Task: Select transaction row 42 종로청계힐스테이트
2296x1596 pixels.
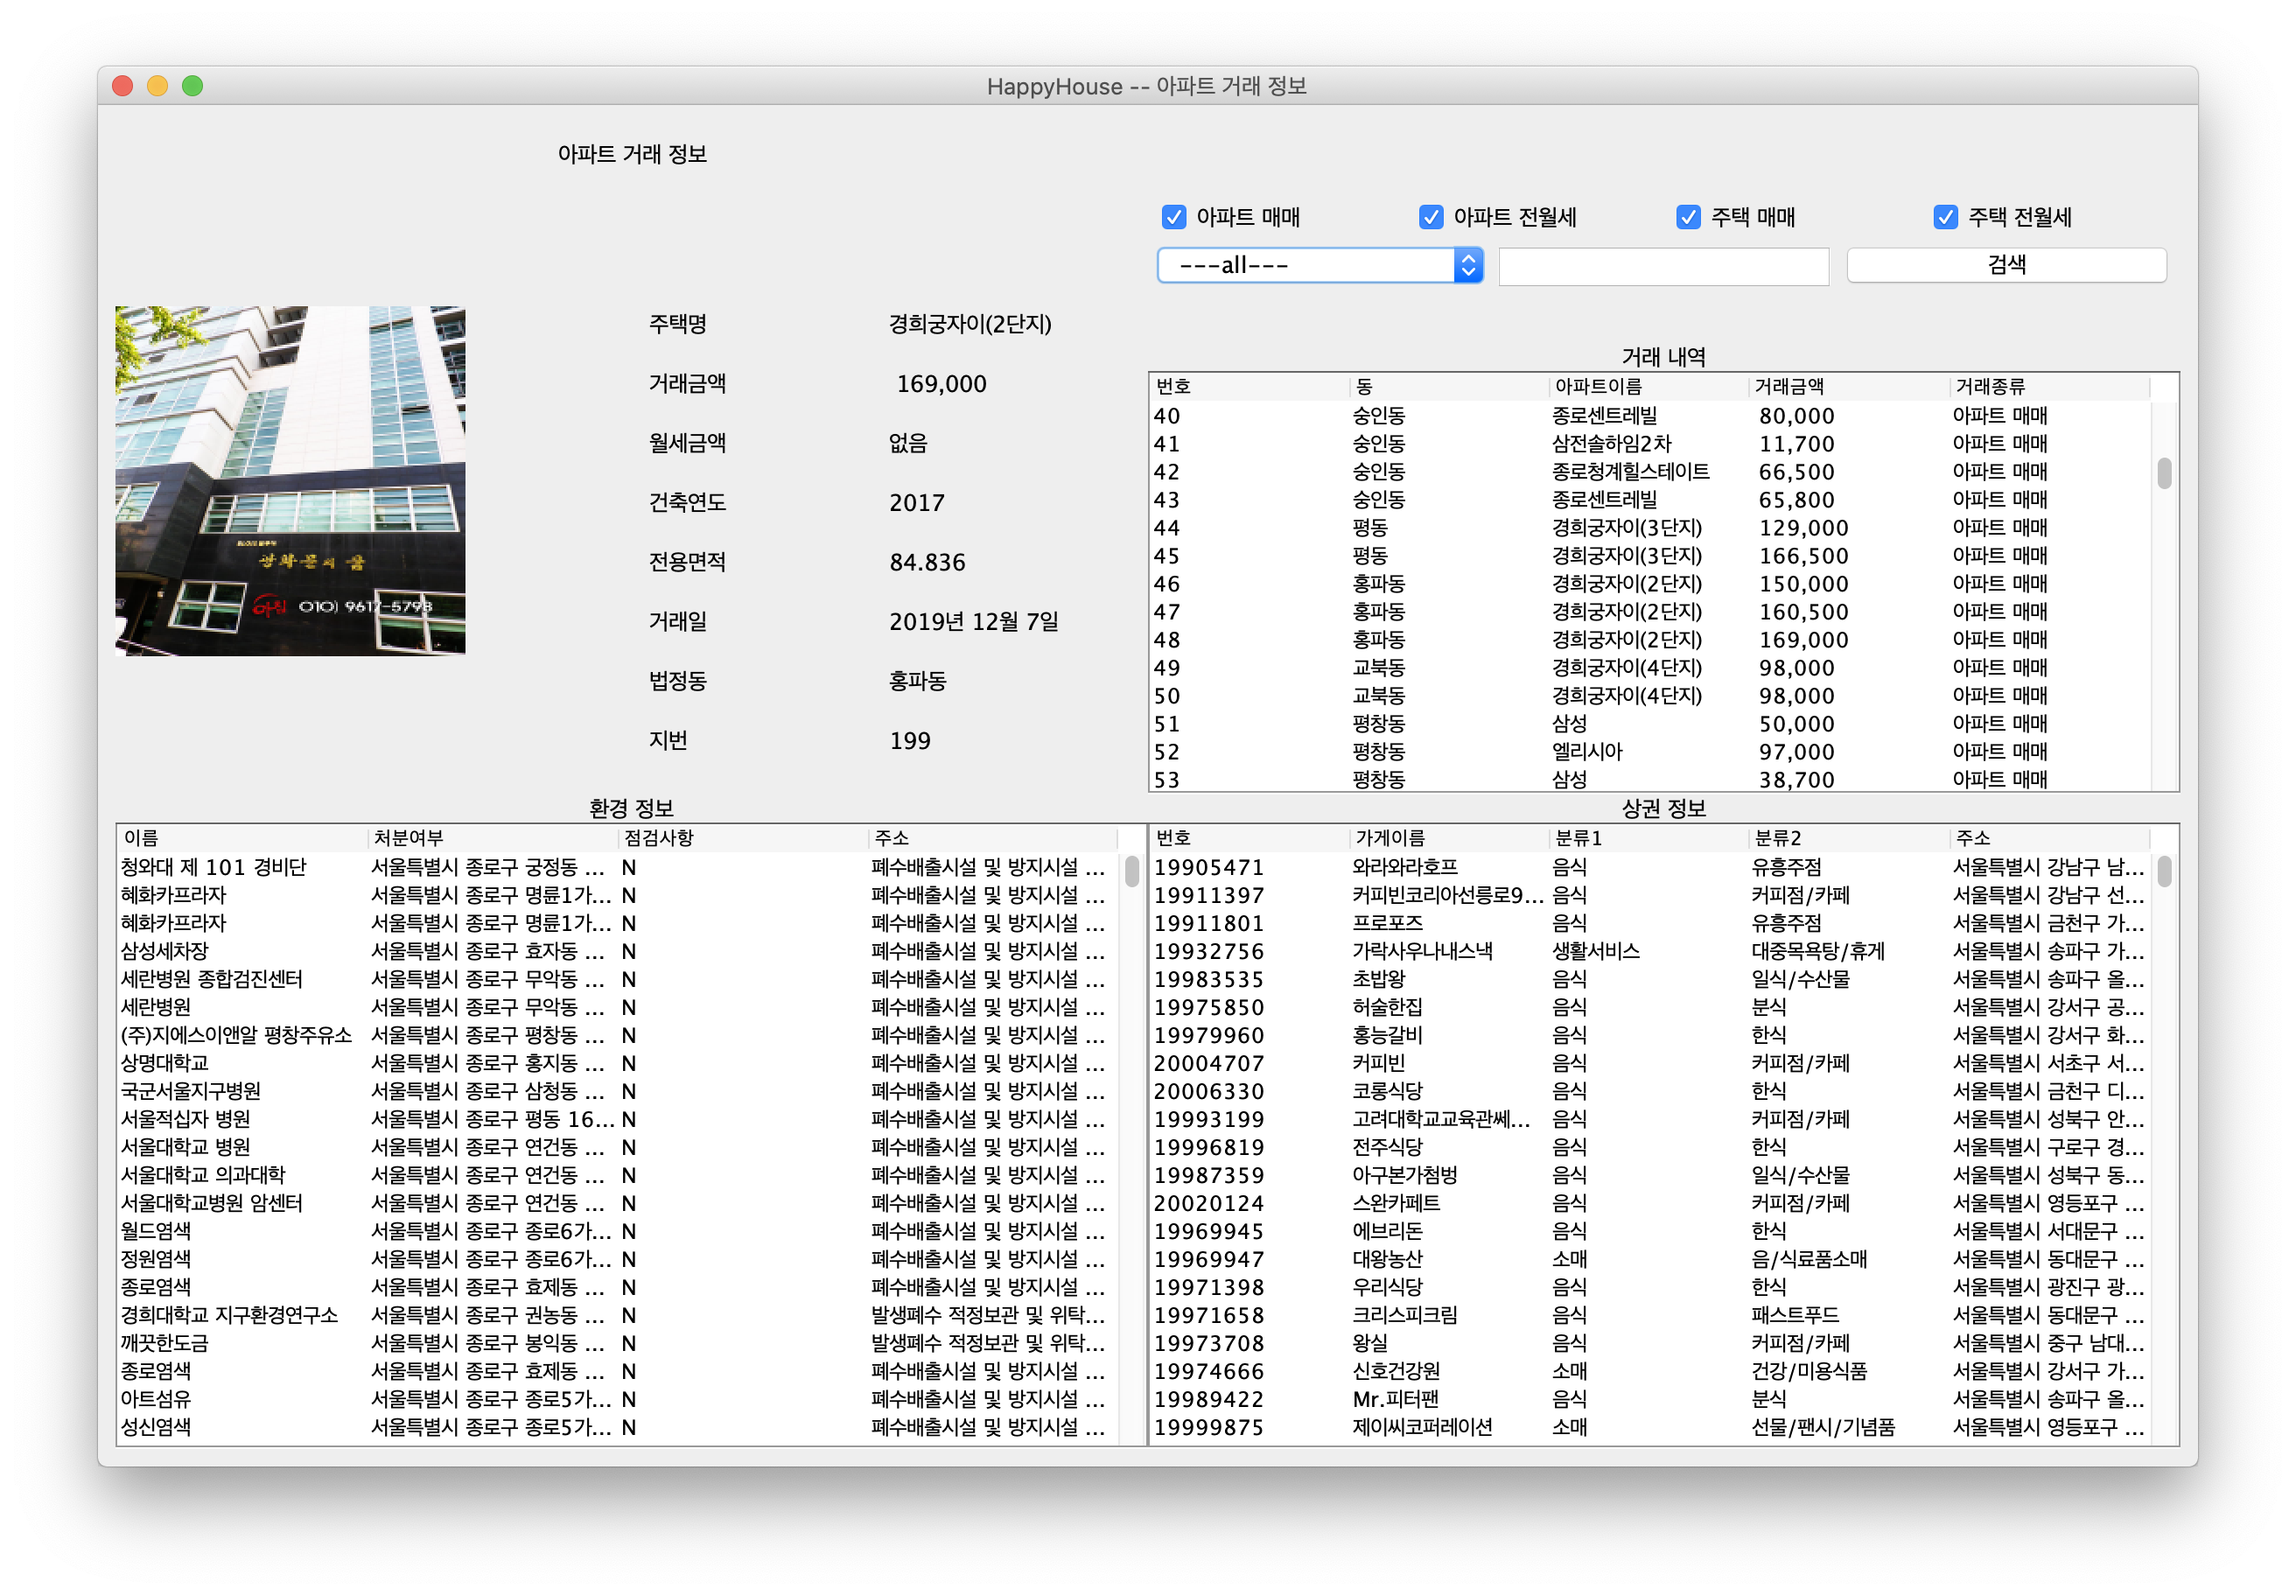Action: (x=1630, y=472)
